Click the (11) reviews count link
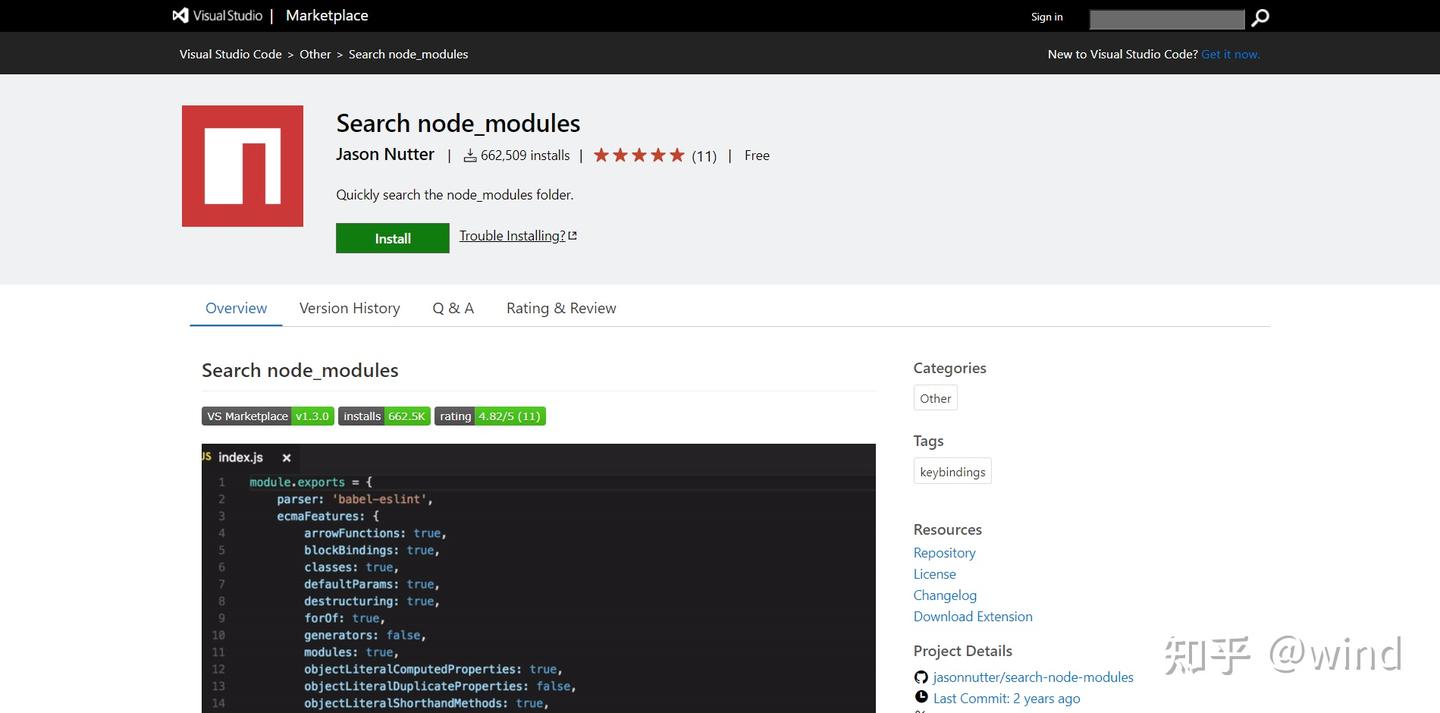1440x713 pixels. tap(704, 155)
